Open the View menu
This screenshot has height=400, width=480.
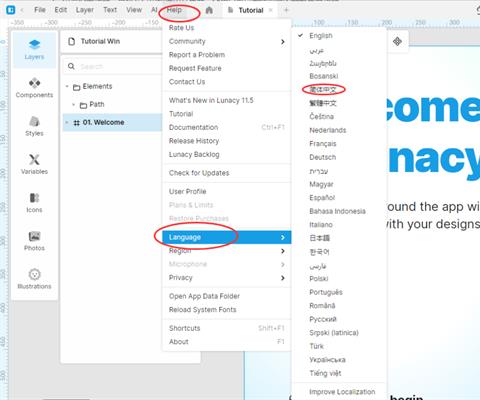pos(134,10)
